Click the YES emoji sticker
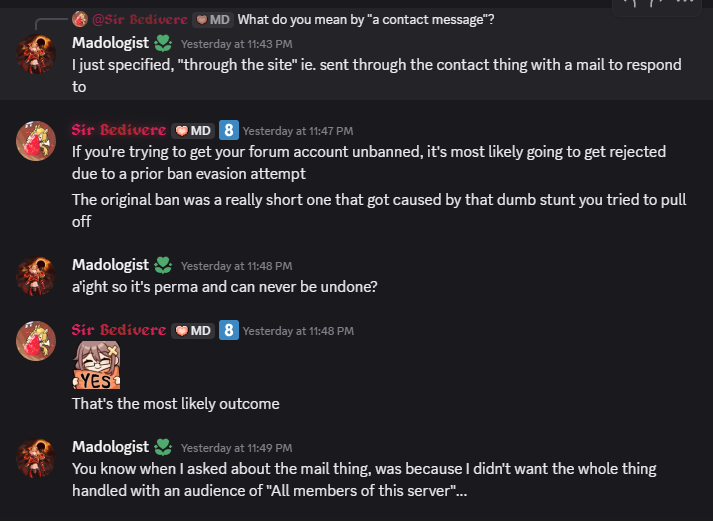The image size is (713, 521). 96,366
